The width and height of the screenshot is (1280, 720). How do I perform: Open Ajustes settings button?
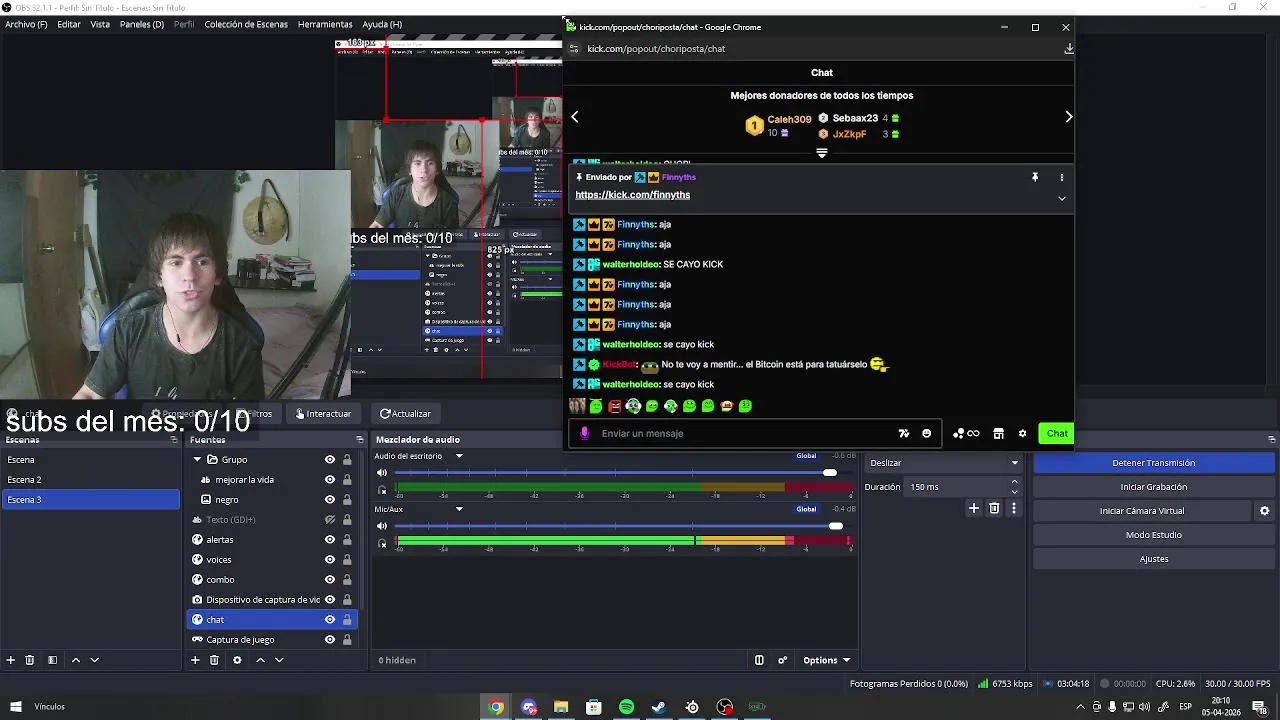pyautogui.click(x=1153, y=559)
